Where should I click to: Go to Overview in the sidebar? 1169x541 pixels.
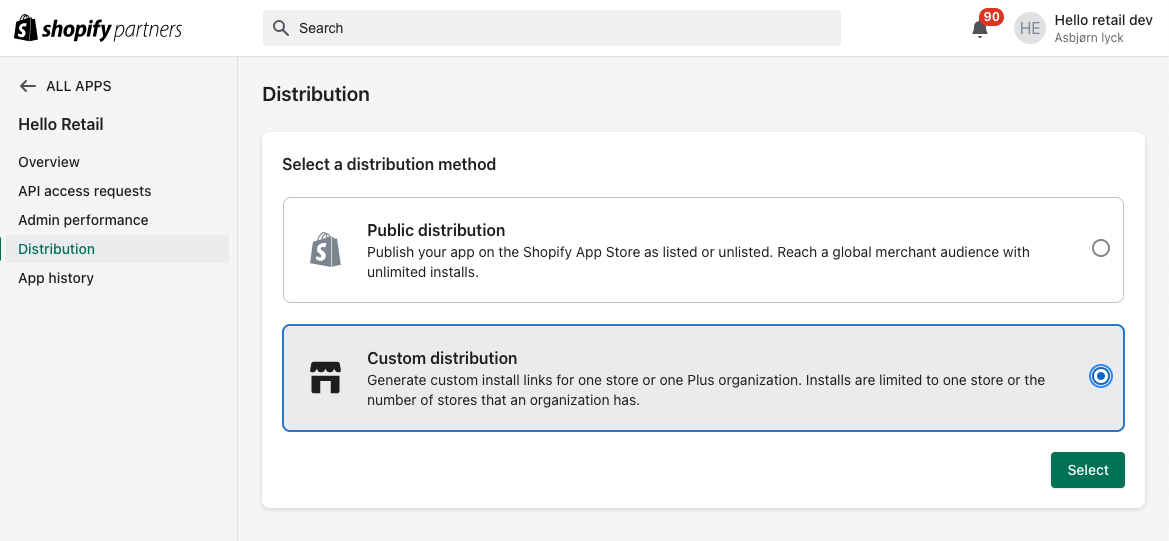point(49,162)
